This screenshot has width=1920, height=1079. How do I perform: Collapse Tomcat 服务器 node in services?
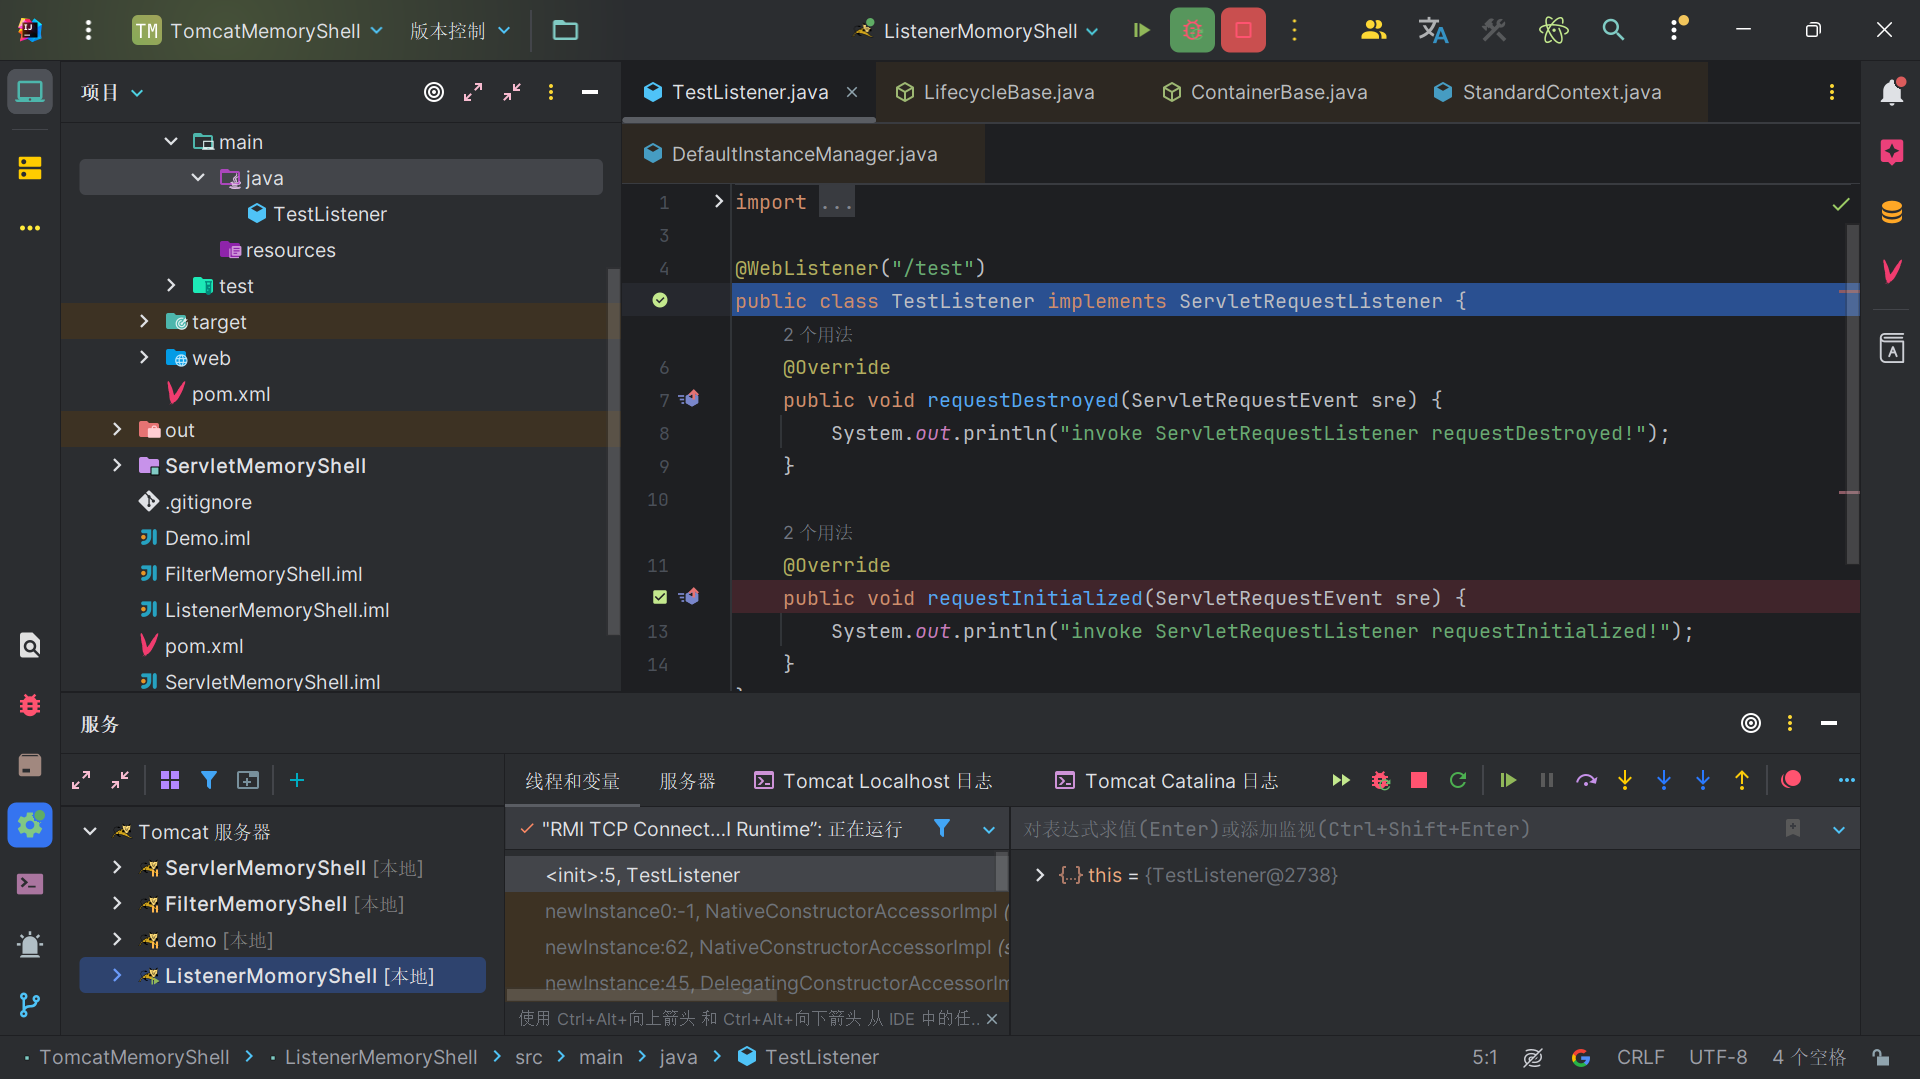90,832
